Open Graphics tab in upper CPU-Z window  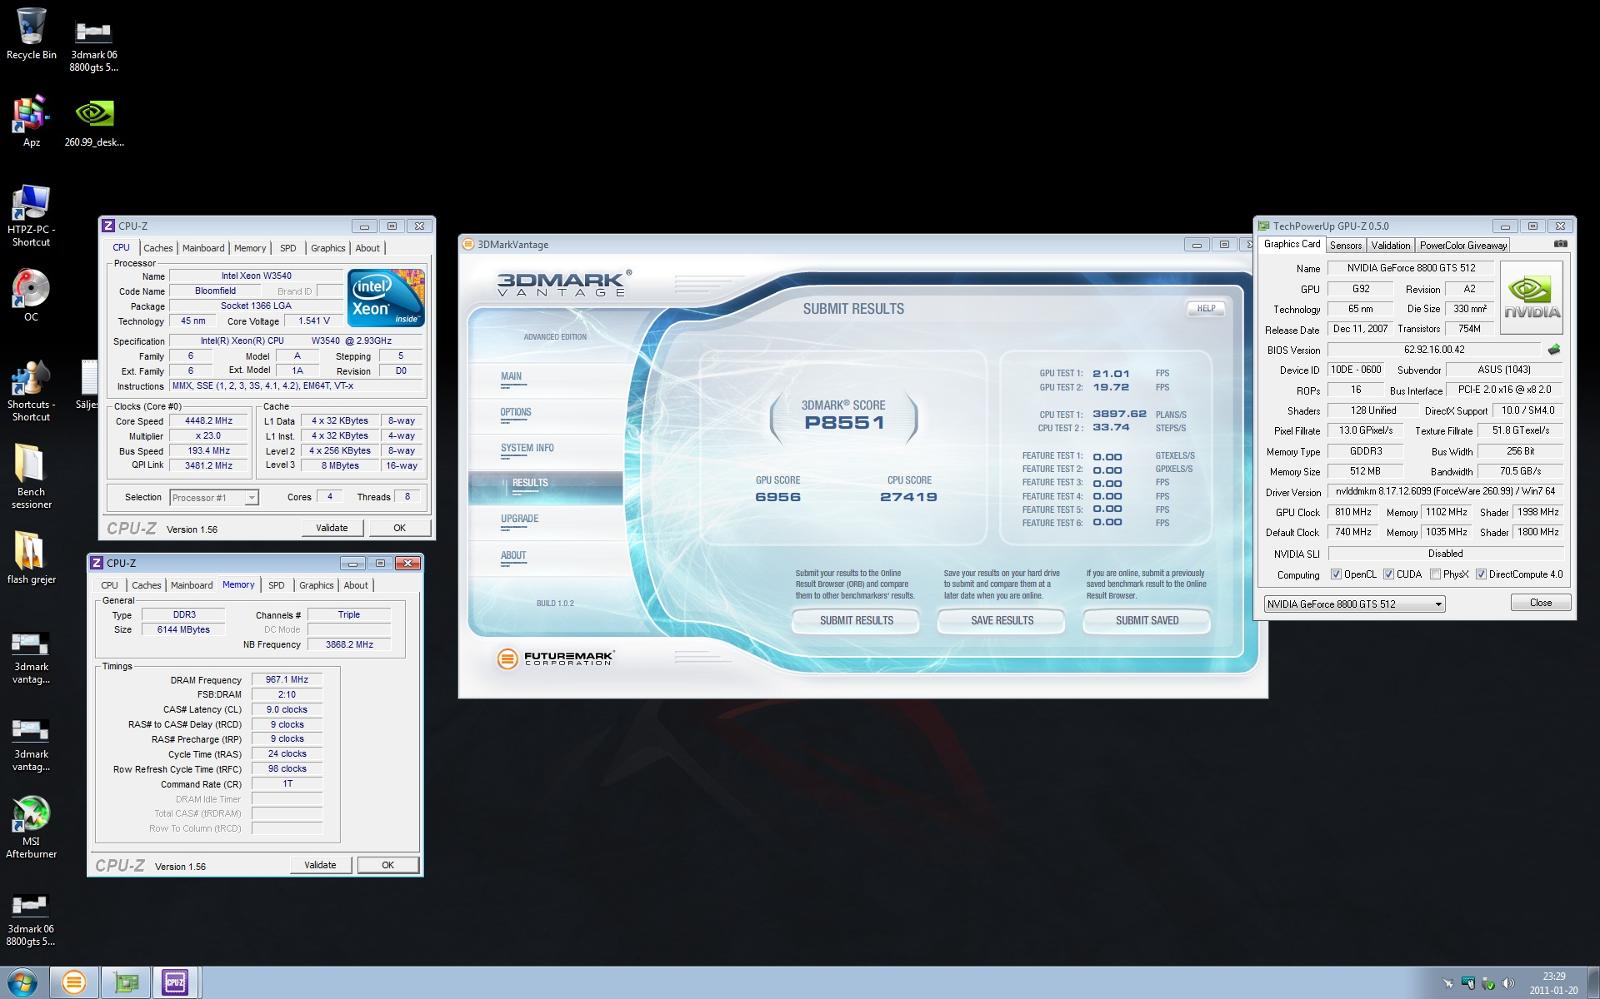point(328,248)
